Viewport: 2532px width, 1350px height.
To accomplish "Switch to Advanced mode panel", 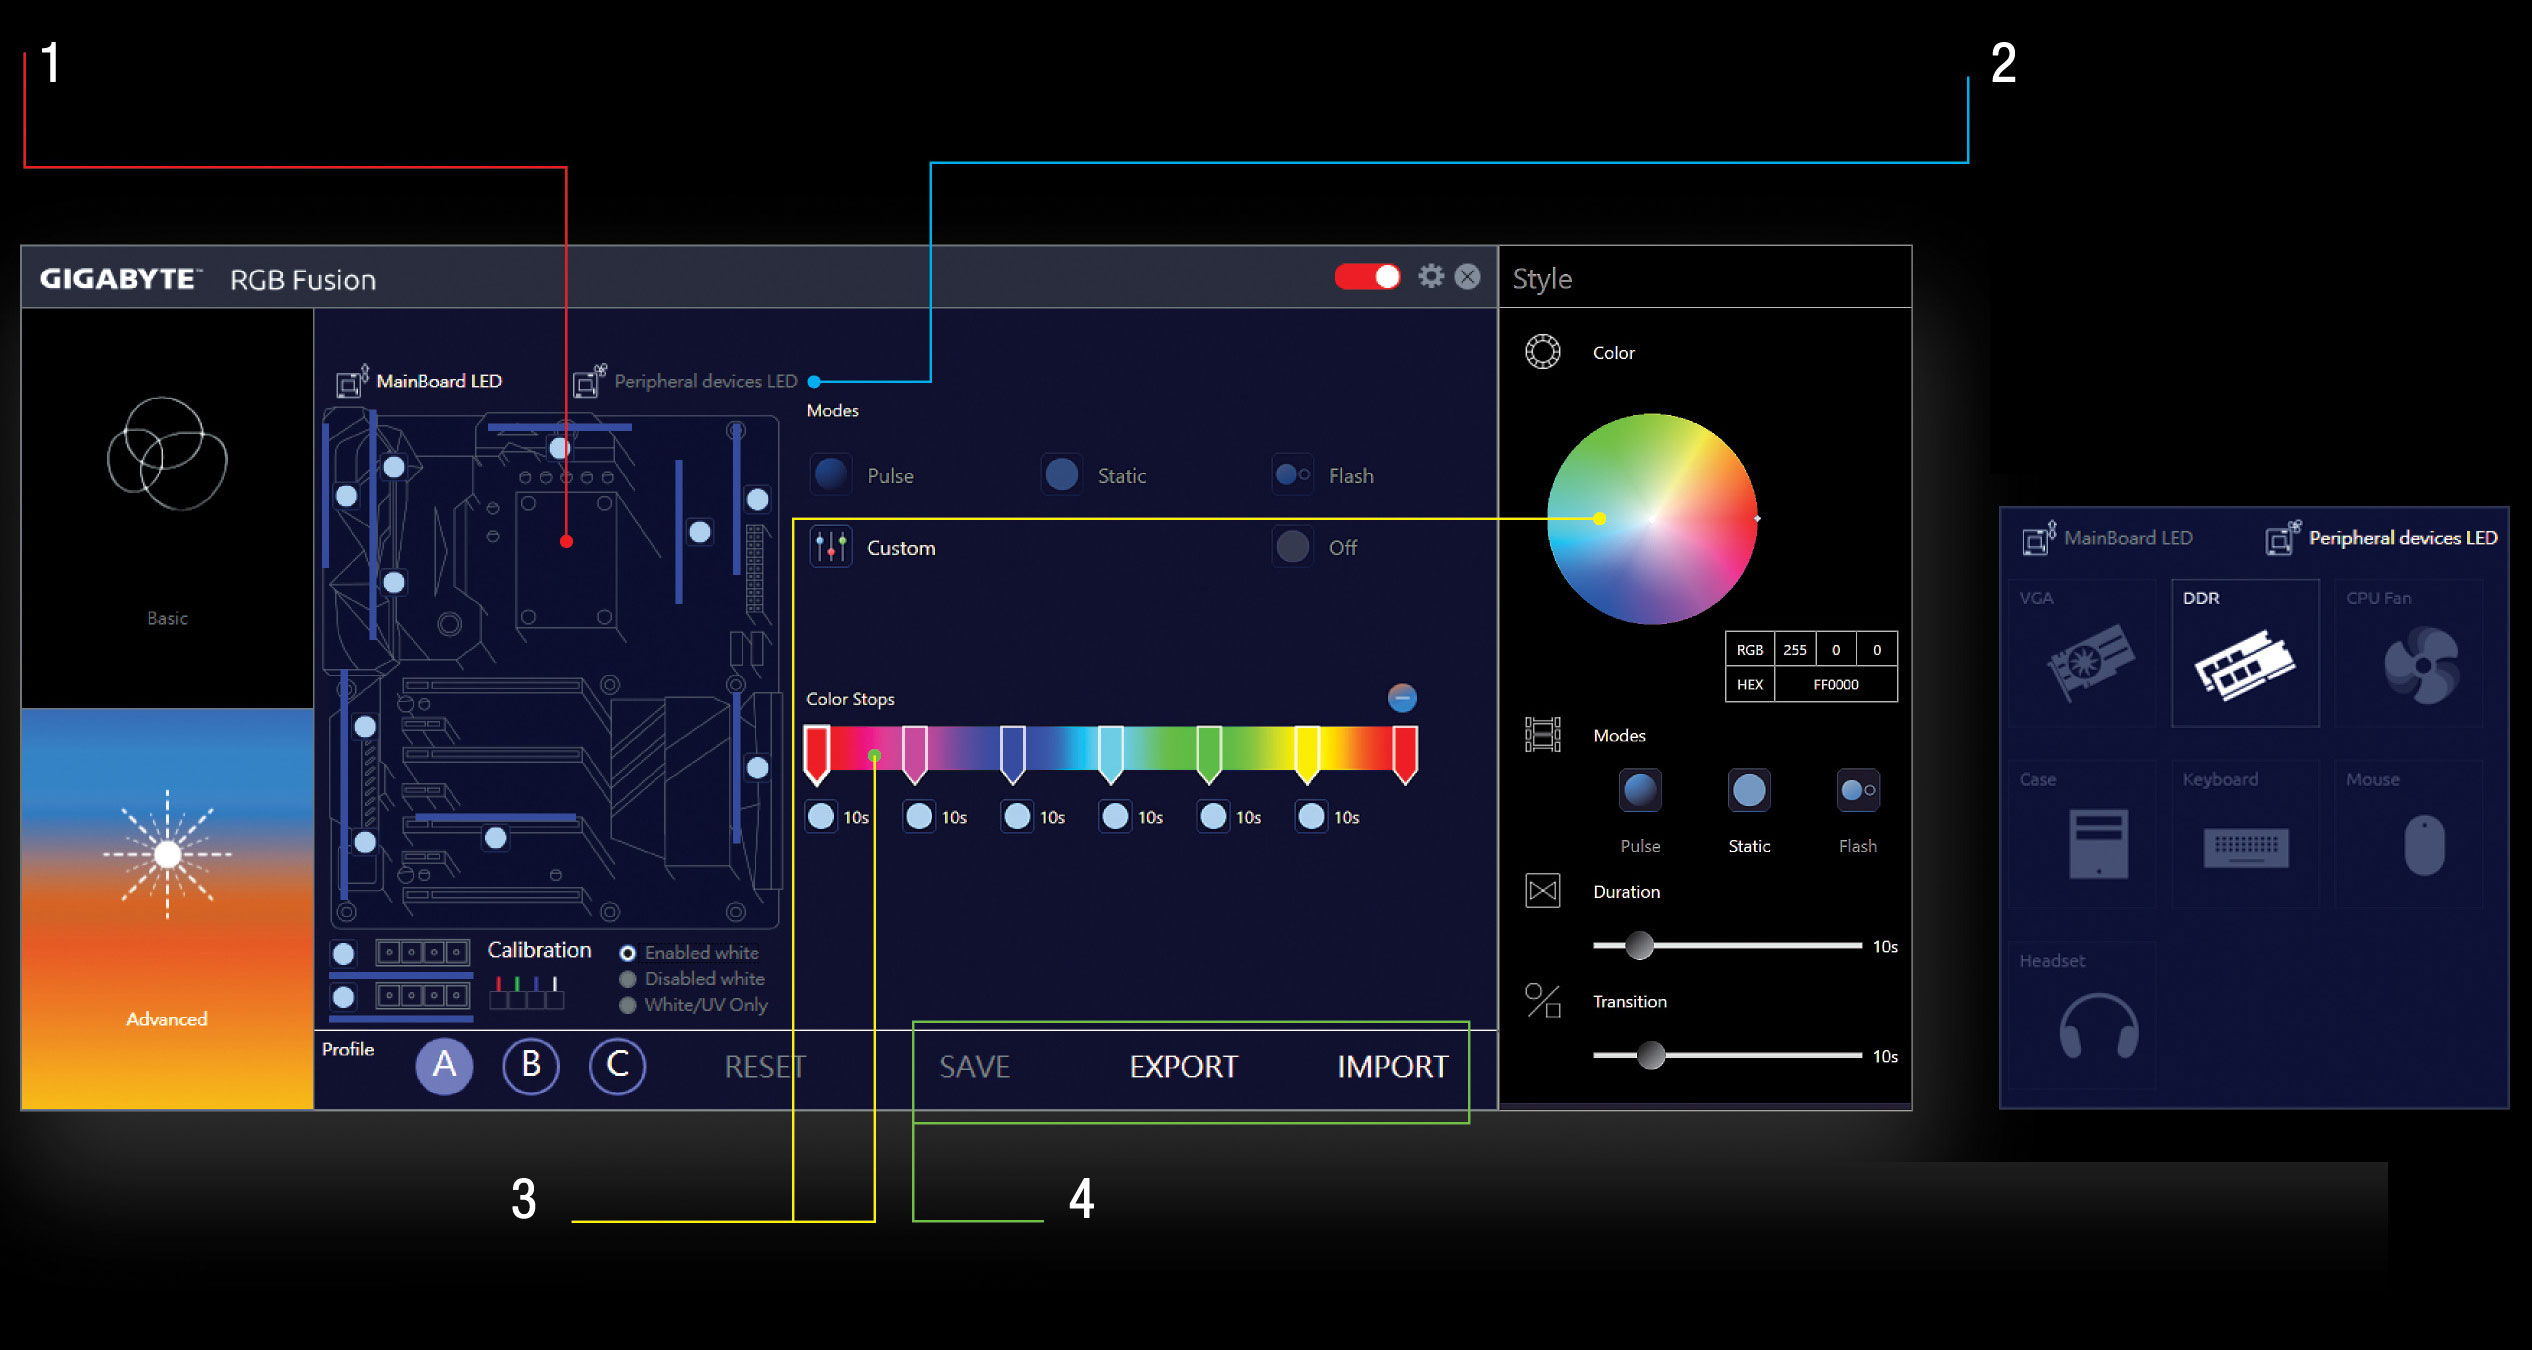I will tap(167, 909).
